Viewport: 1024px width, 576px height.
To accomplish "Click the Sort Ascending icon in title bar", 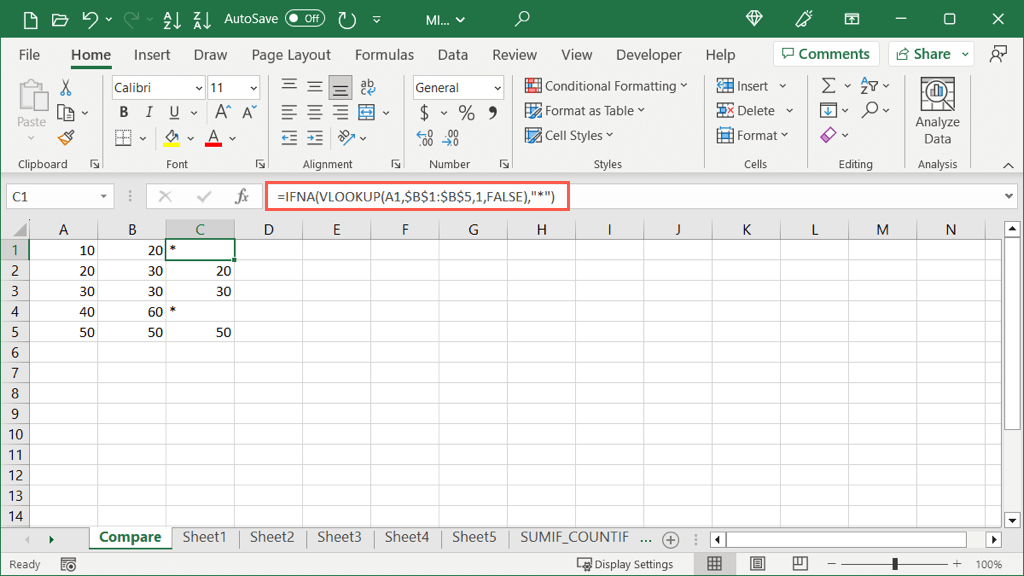I will [172, 19].
